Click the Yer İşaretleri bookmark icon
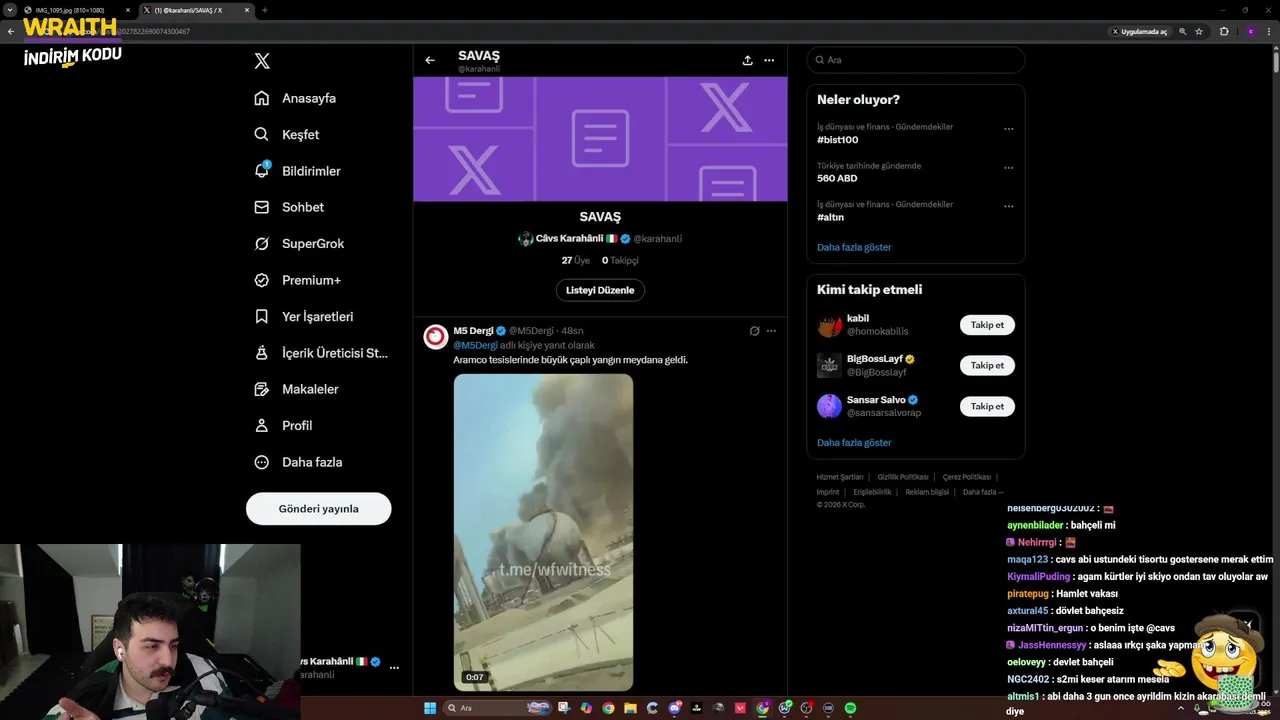 pos(262,316)
